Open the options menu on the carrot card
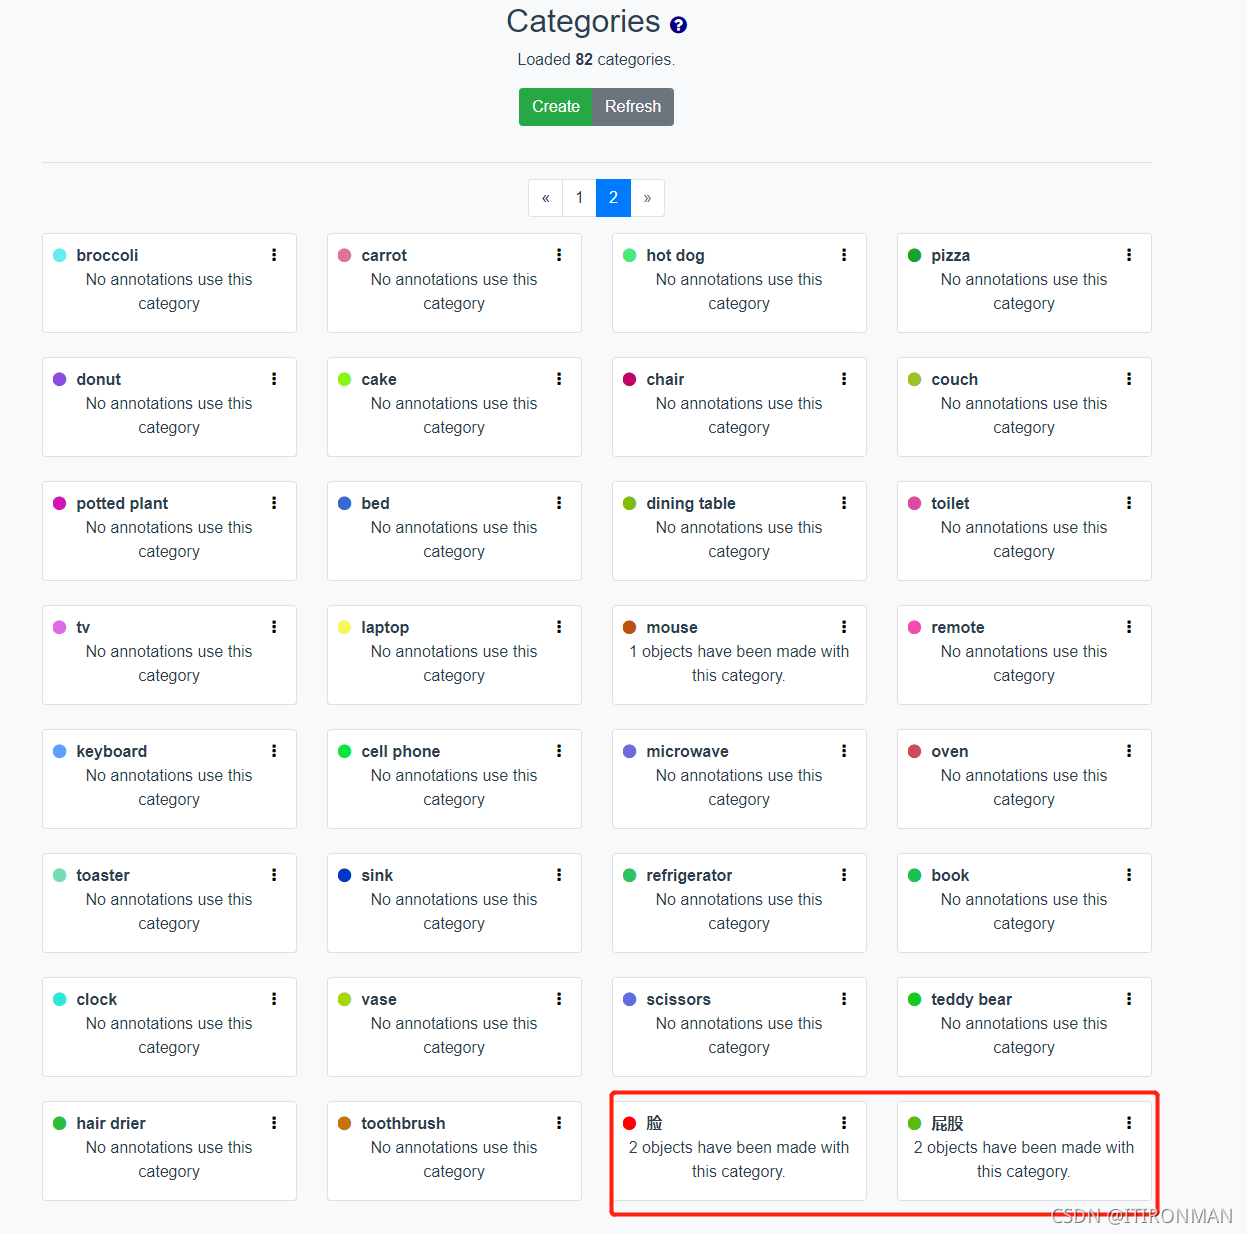 tap(559, 255)
